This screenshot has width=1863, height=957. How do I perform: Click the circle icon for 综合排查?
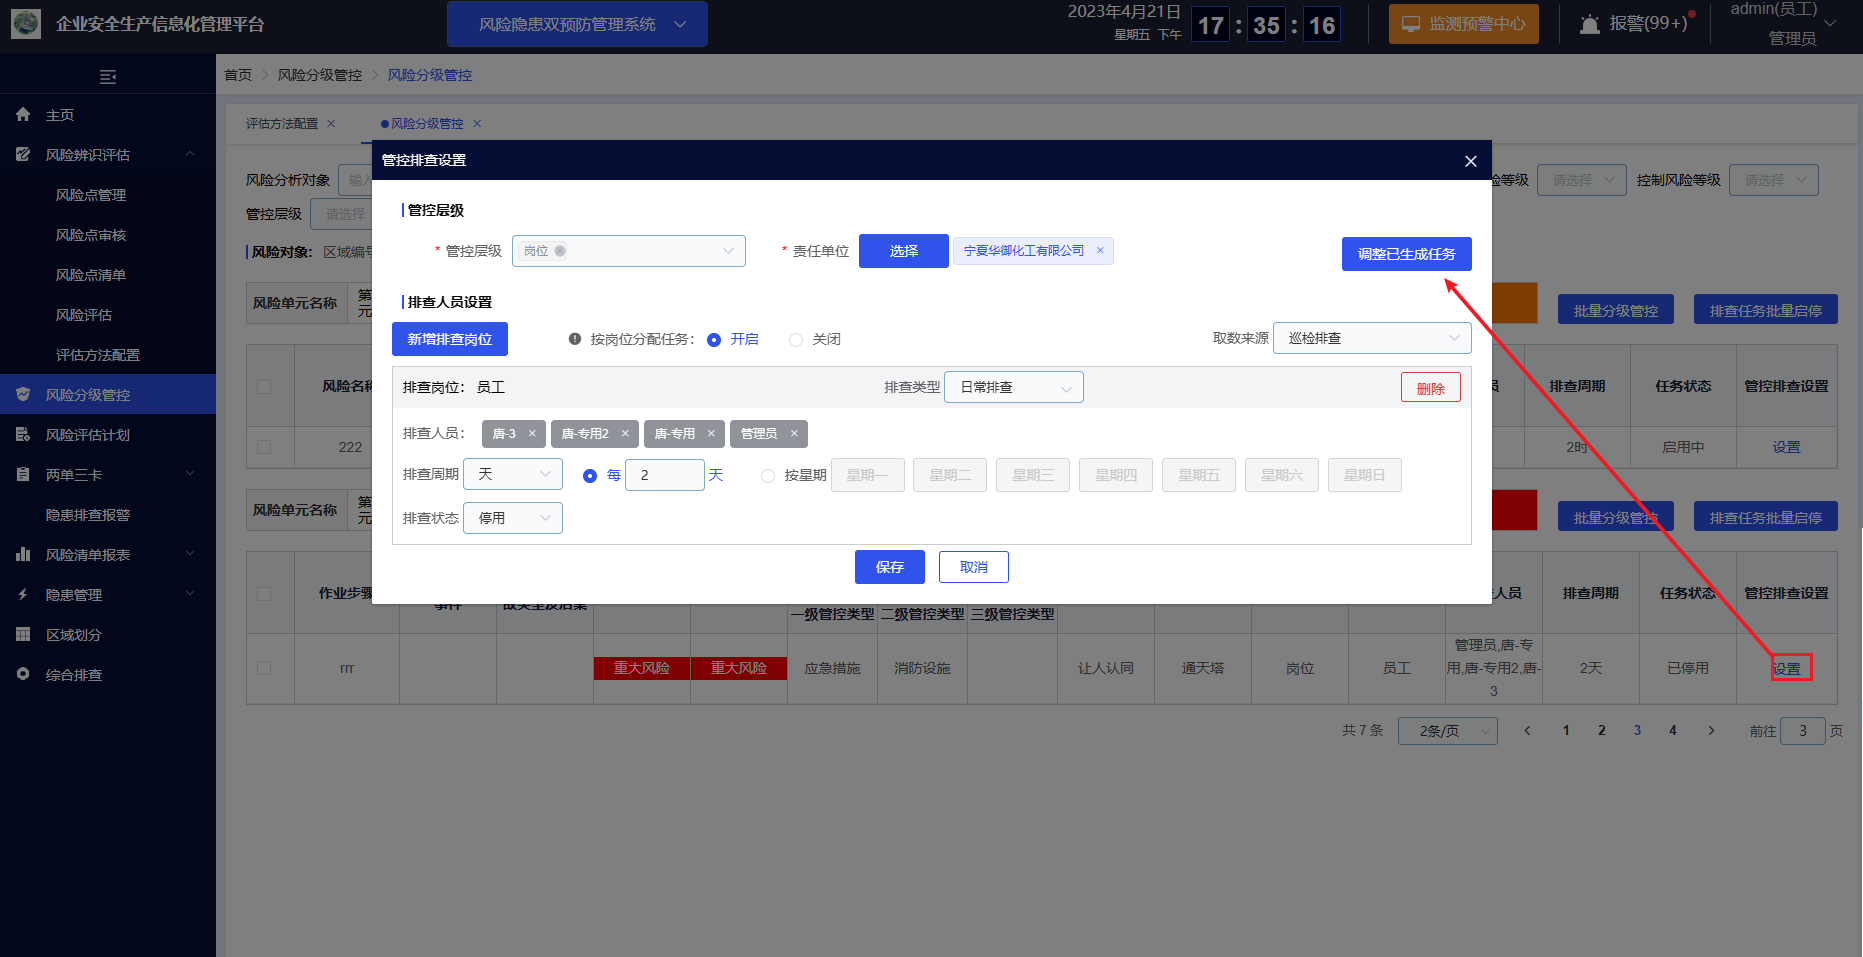point(23,675)
